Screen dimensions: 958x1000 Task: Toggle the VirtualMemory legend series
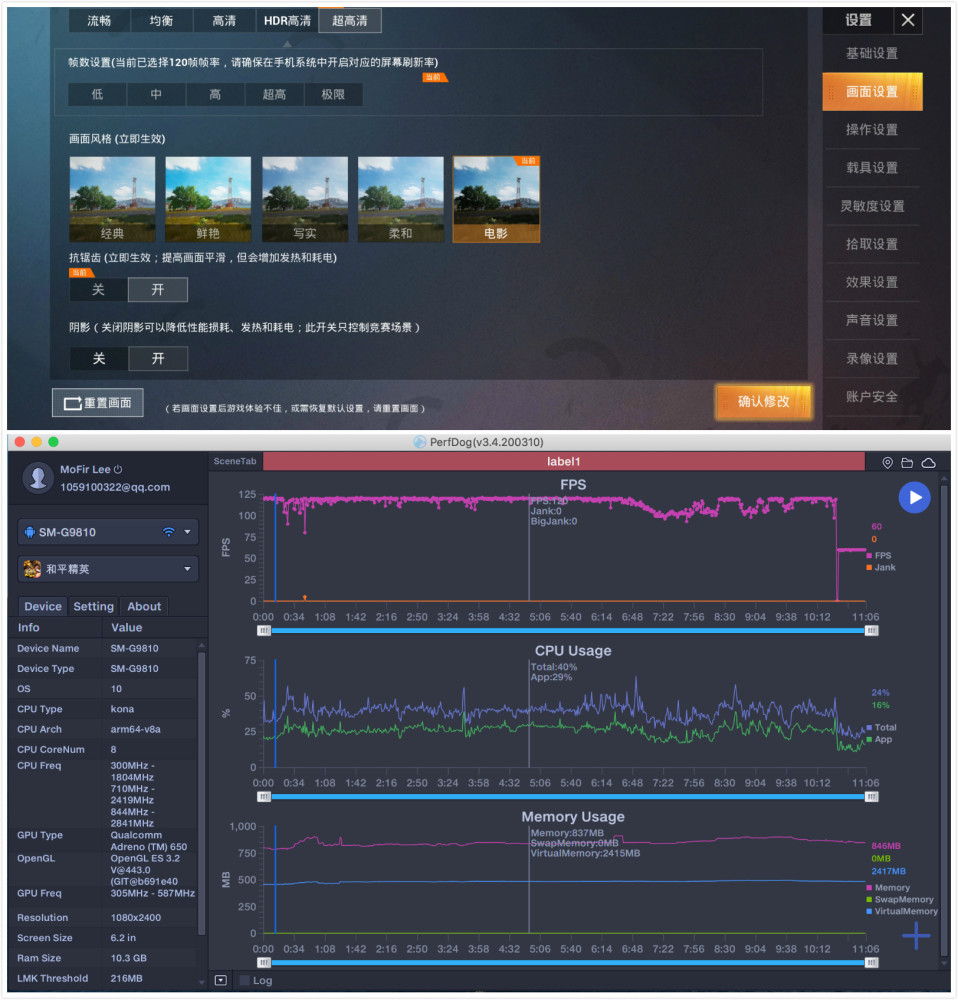(902, 911)
